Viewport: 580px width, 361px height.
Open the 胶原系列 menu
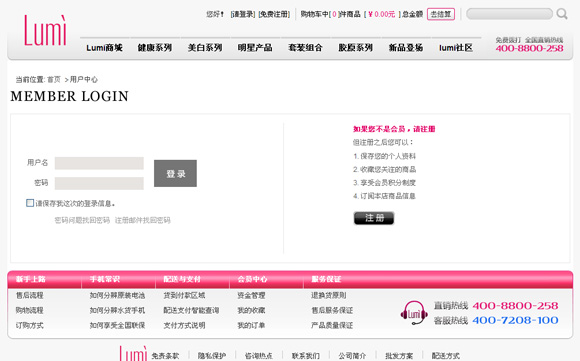coord(355,48)
